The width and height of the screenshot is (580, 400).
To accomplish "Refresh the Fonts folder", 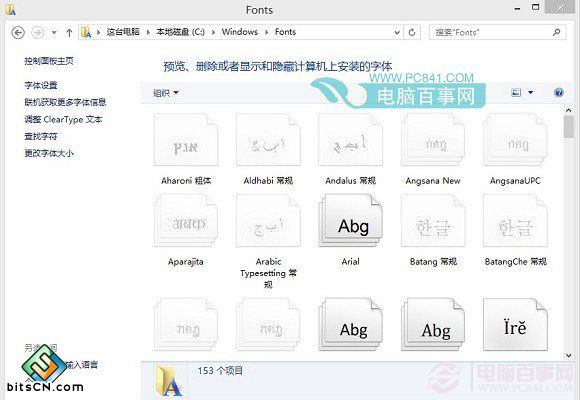I will [412, 32].
